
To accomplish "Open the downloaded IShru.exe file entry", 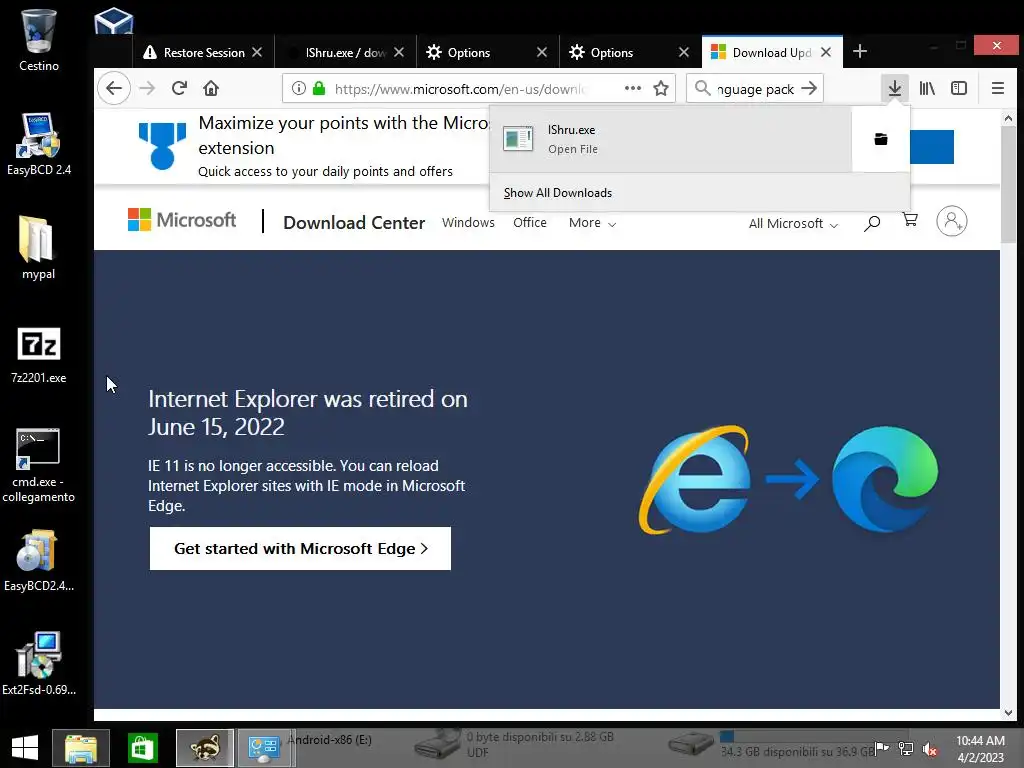I will 671,139.
